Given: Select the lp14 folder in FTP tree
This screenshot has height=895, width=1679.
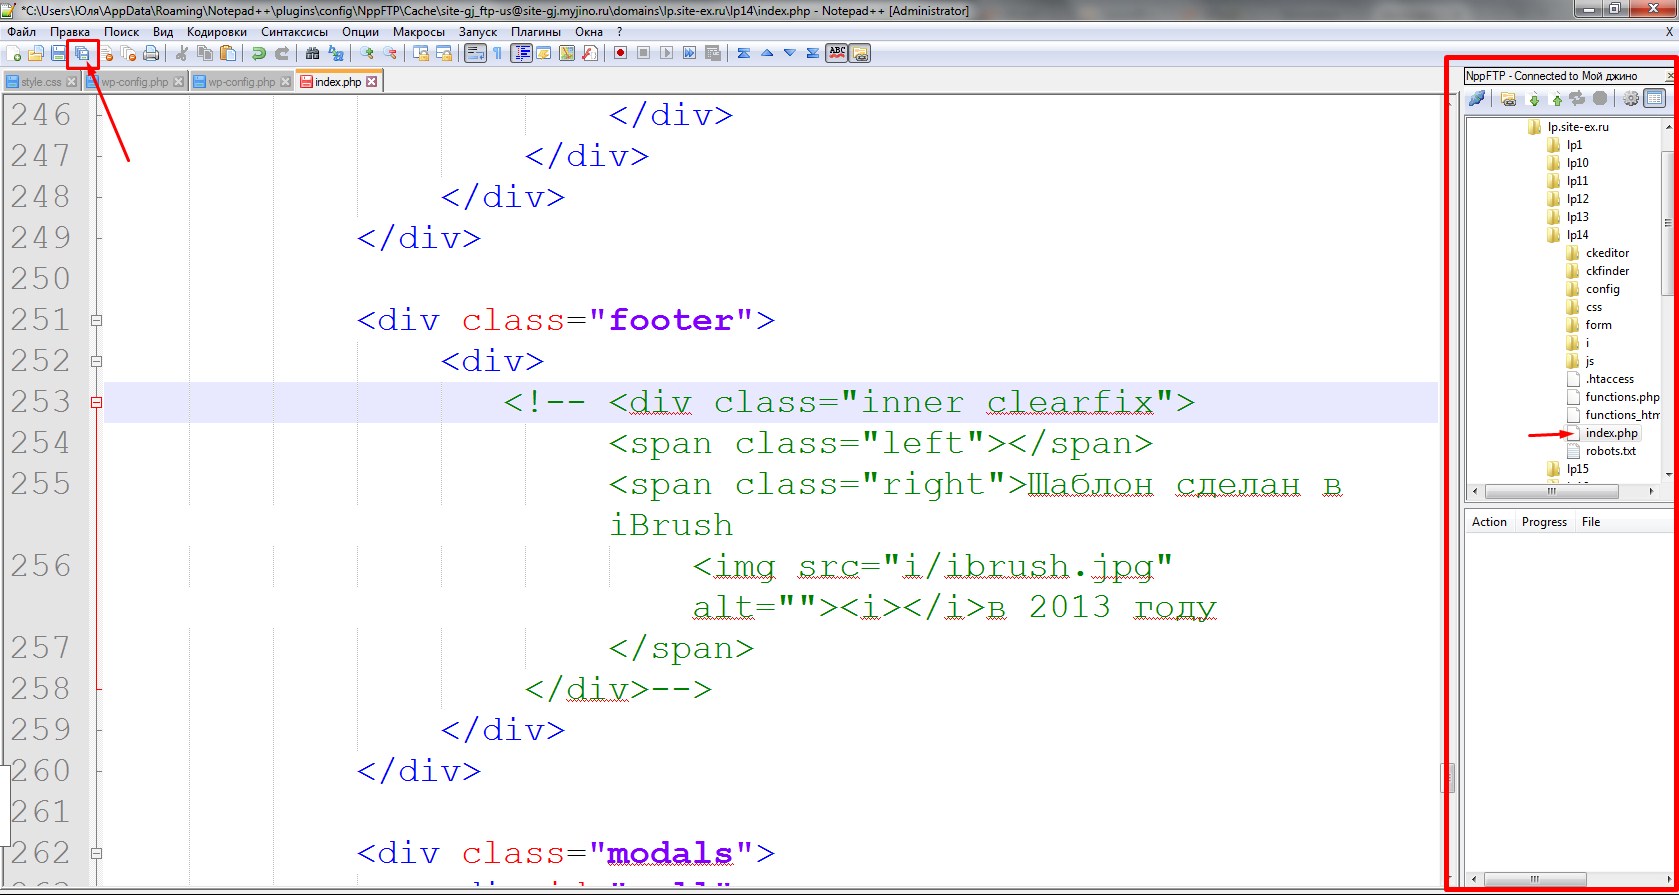Looking at the screenshot, I should pos(1577,235).
